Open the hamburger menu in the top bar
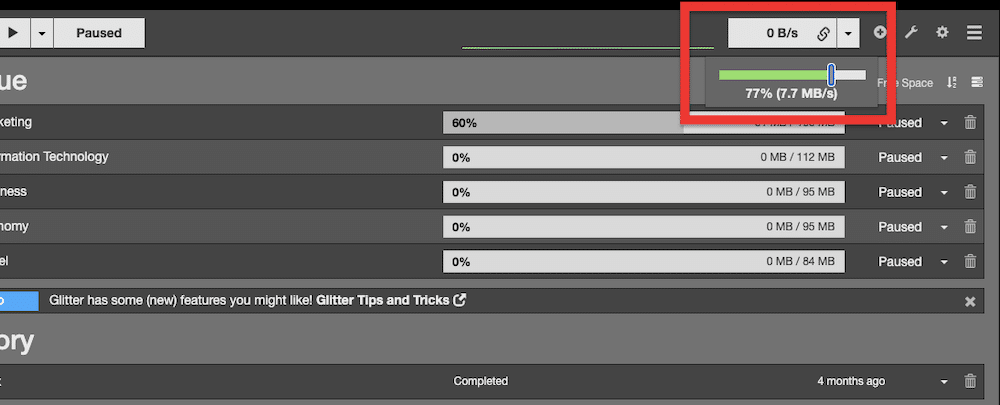Screen dimensions: 1000x405 (974, 32)
